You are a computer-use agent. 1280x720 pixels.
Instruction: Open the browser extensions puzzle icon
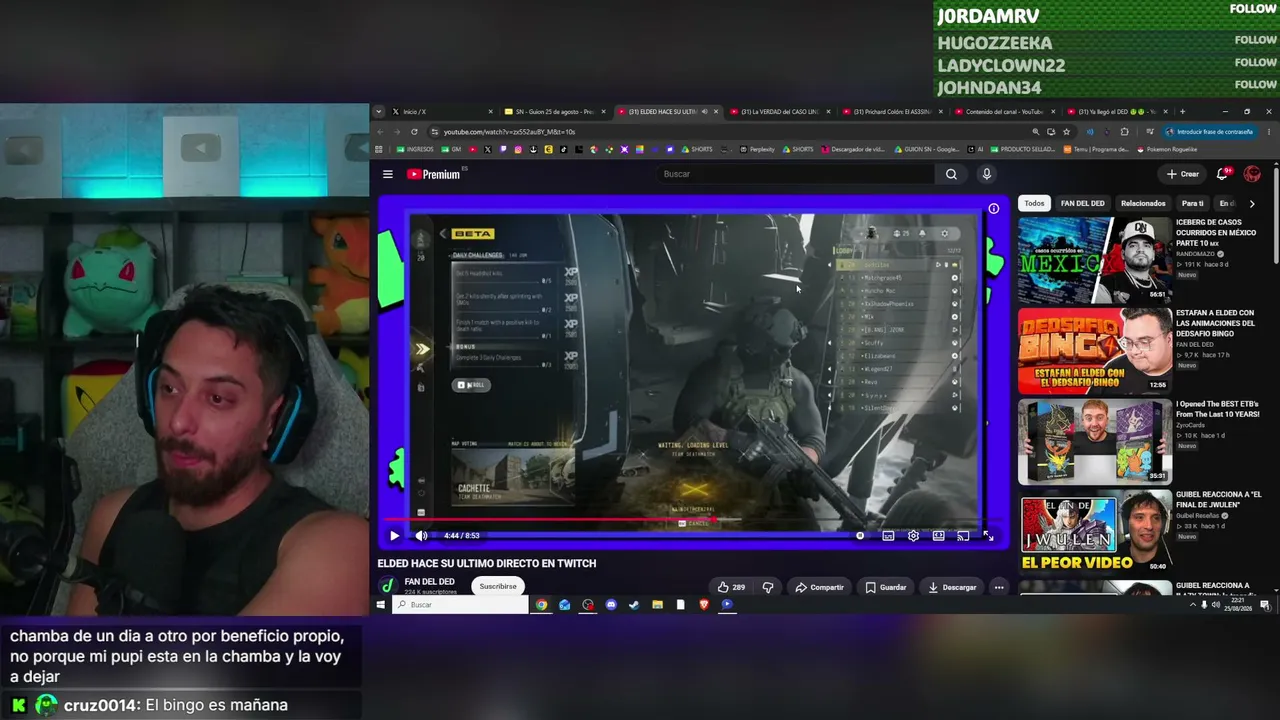1124,132
